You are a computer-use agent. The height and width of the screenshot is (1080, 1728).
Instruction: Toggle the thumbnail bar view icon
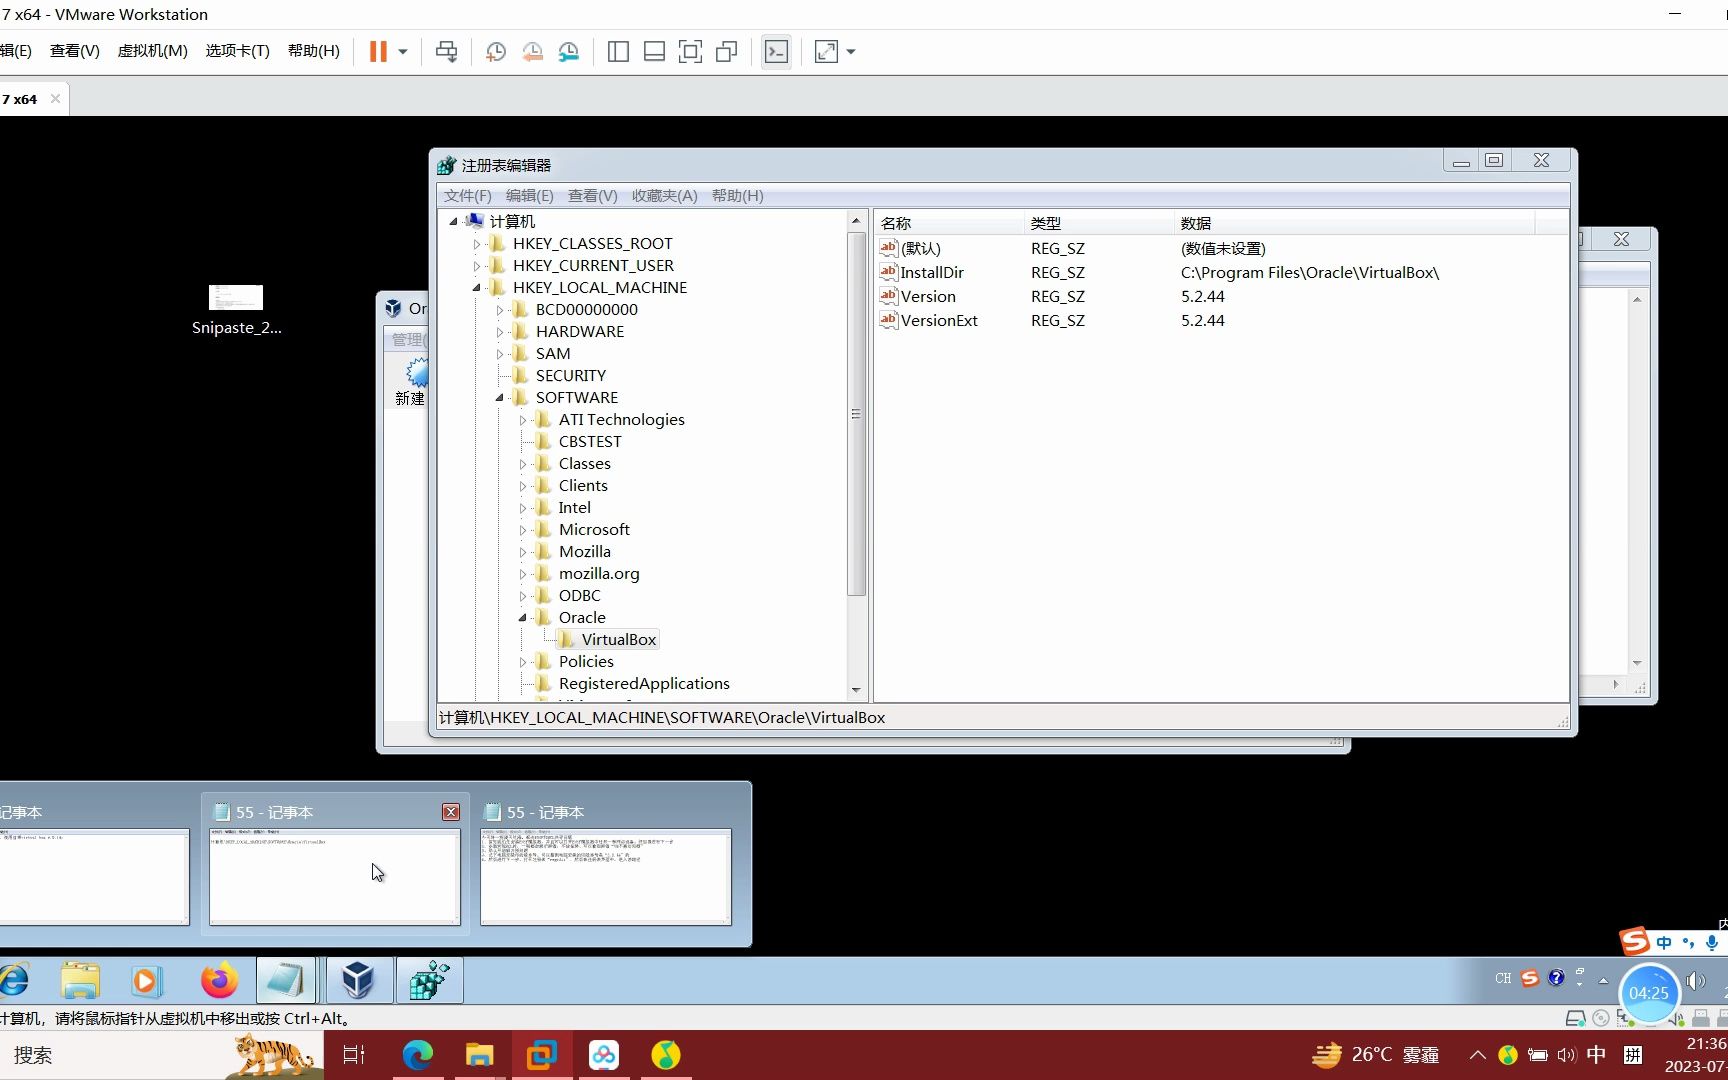pyautogui.click(x=654, y=52)
